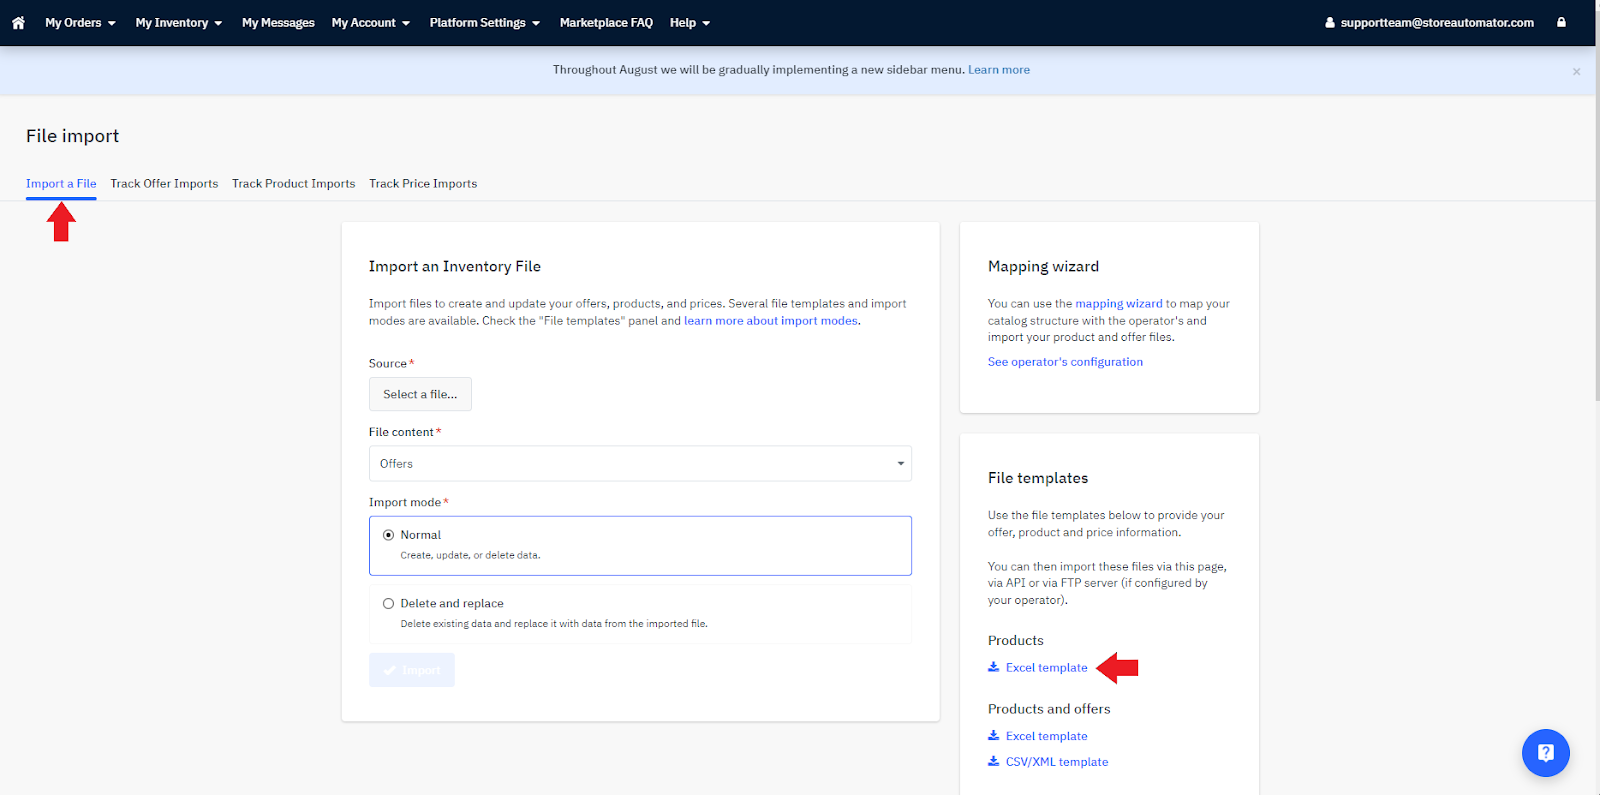Dismiss the sidebar announcement banner
Viewport: 1600px width, 795px height.
click(x=1576, y=71)
